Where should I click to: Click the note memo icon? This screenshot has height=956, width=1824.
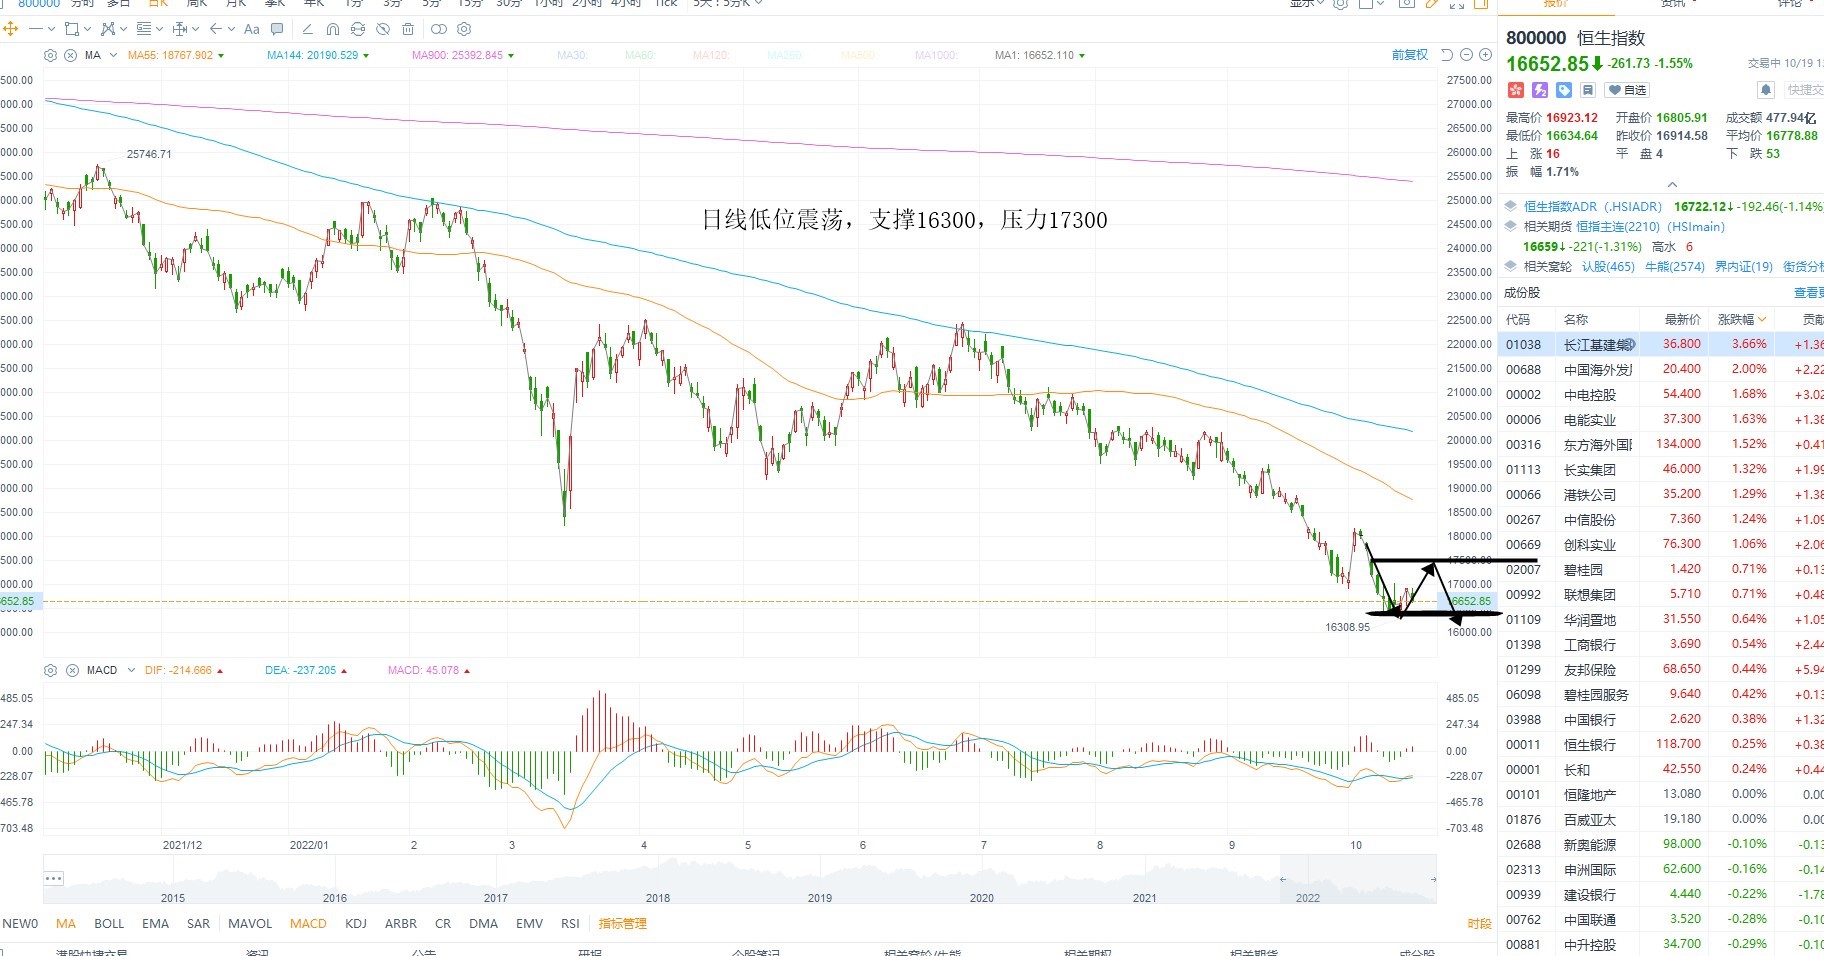point(1588,90)
